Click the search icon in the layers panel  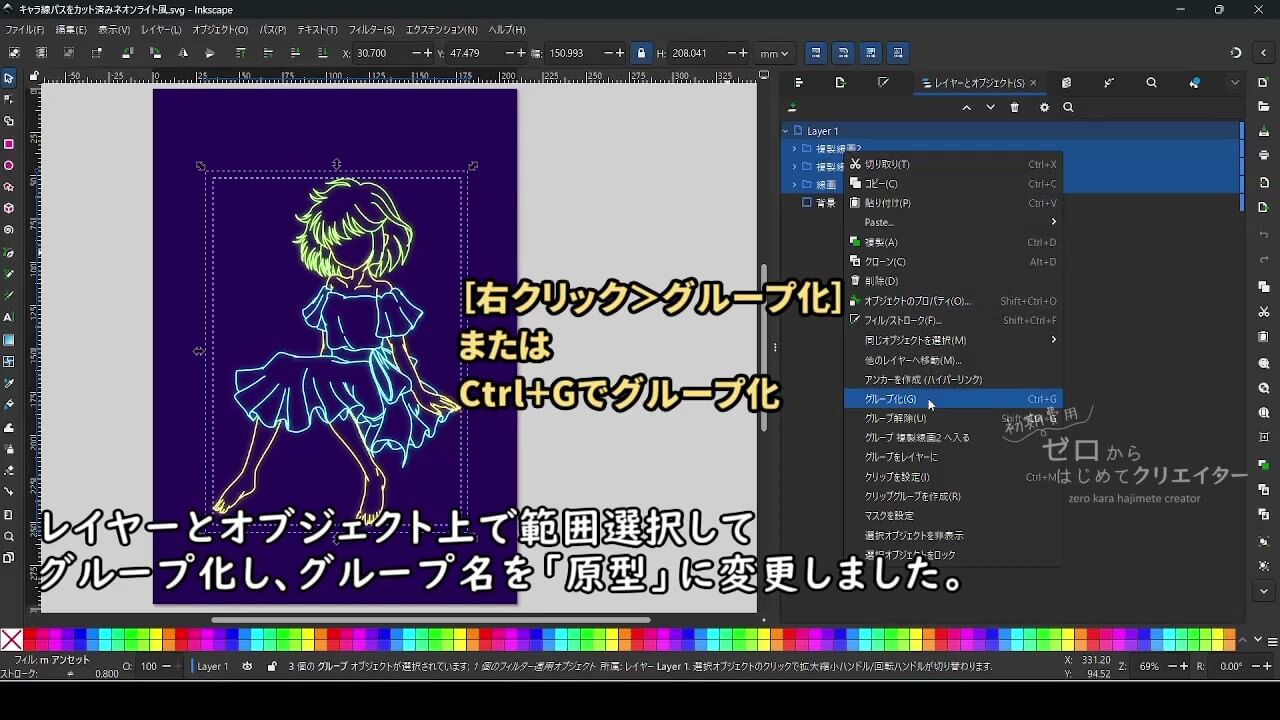[x=1068, y=108]
